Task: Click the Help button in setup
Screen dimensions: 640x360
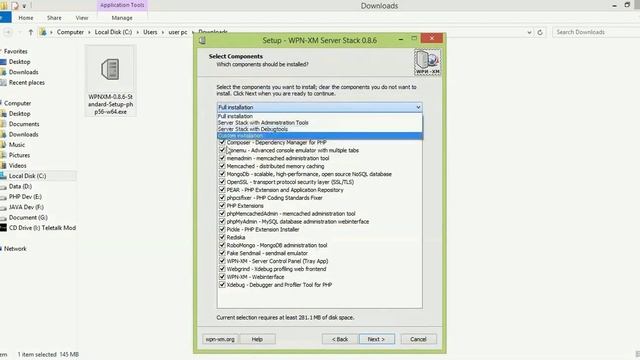Action: 257,339
